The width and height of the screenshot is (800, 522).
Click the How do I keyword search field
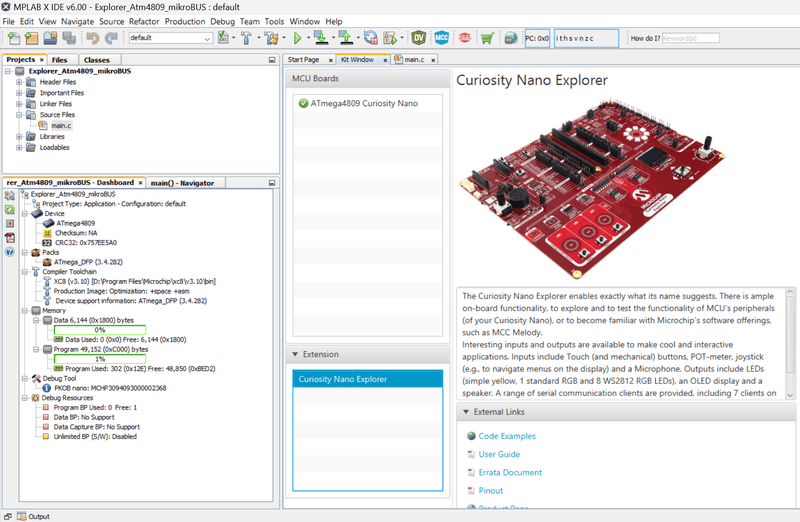[x=691, y=38]
